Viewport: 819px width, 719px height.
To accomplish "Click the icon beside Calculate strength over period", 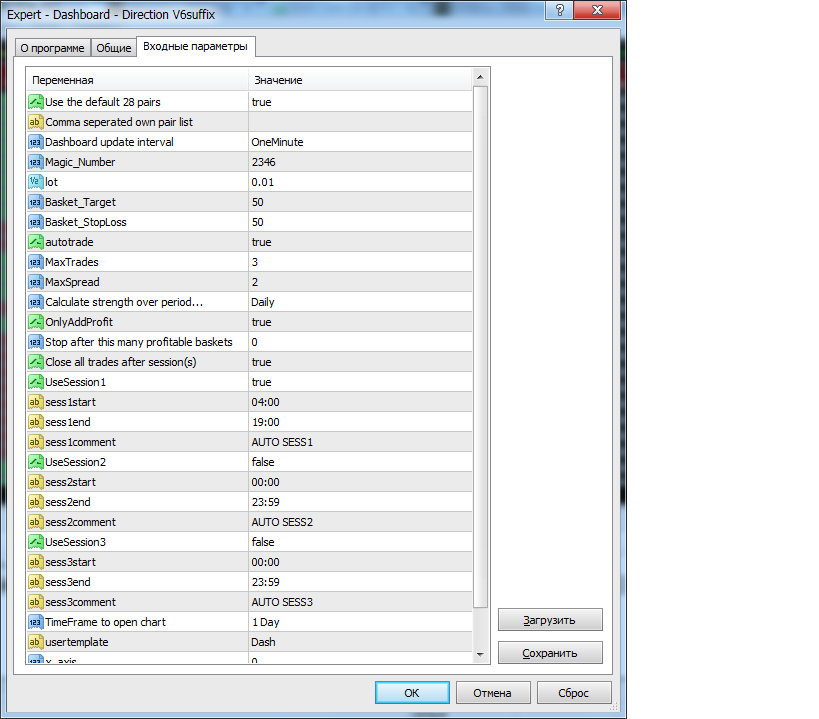I will (36, 302).
